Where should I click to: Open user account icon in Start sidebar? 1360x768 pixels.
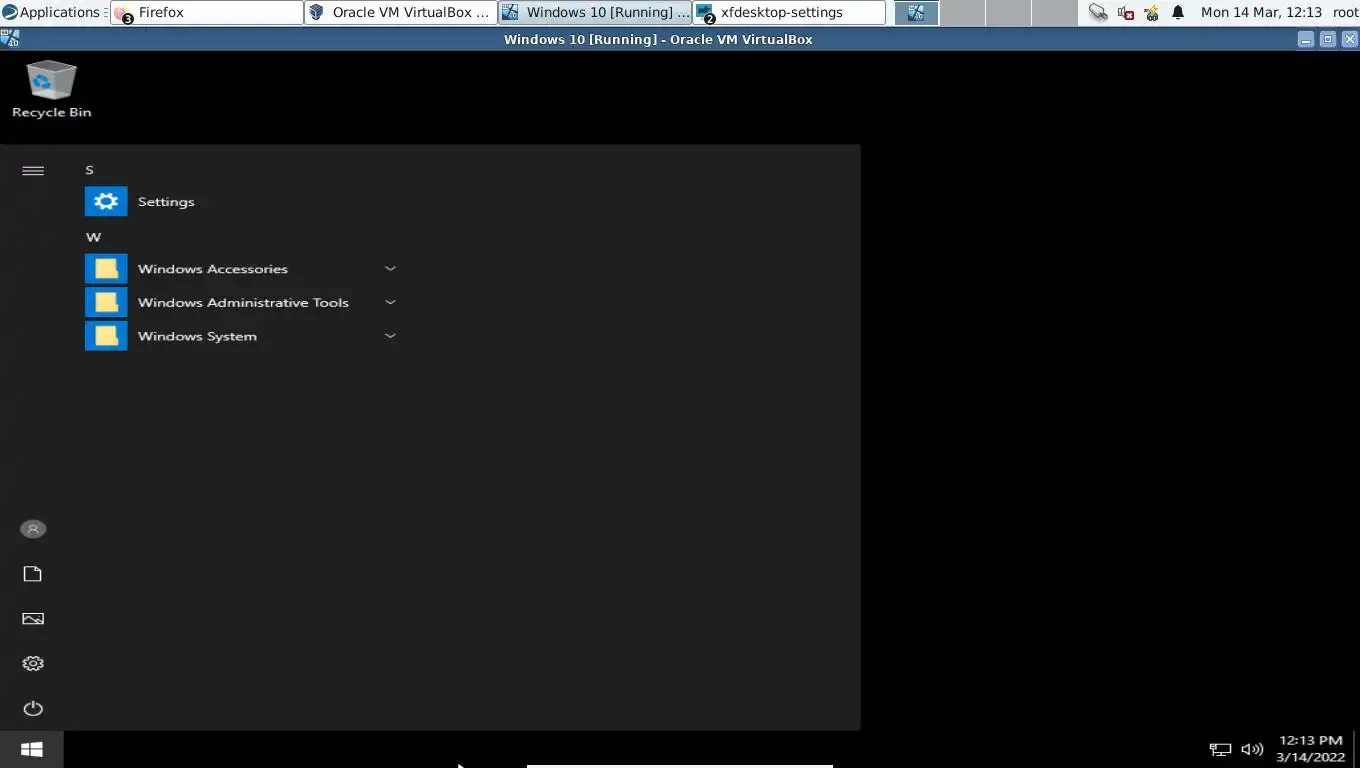(33, 529)
